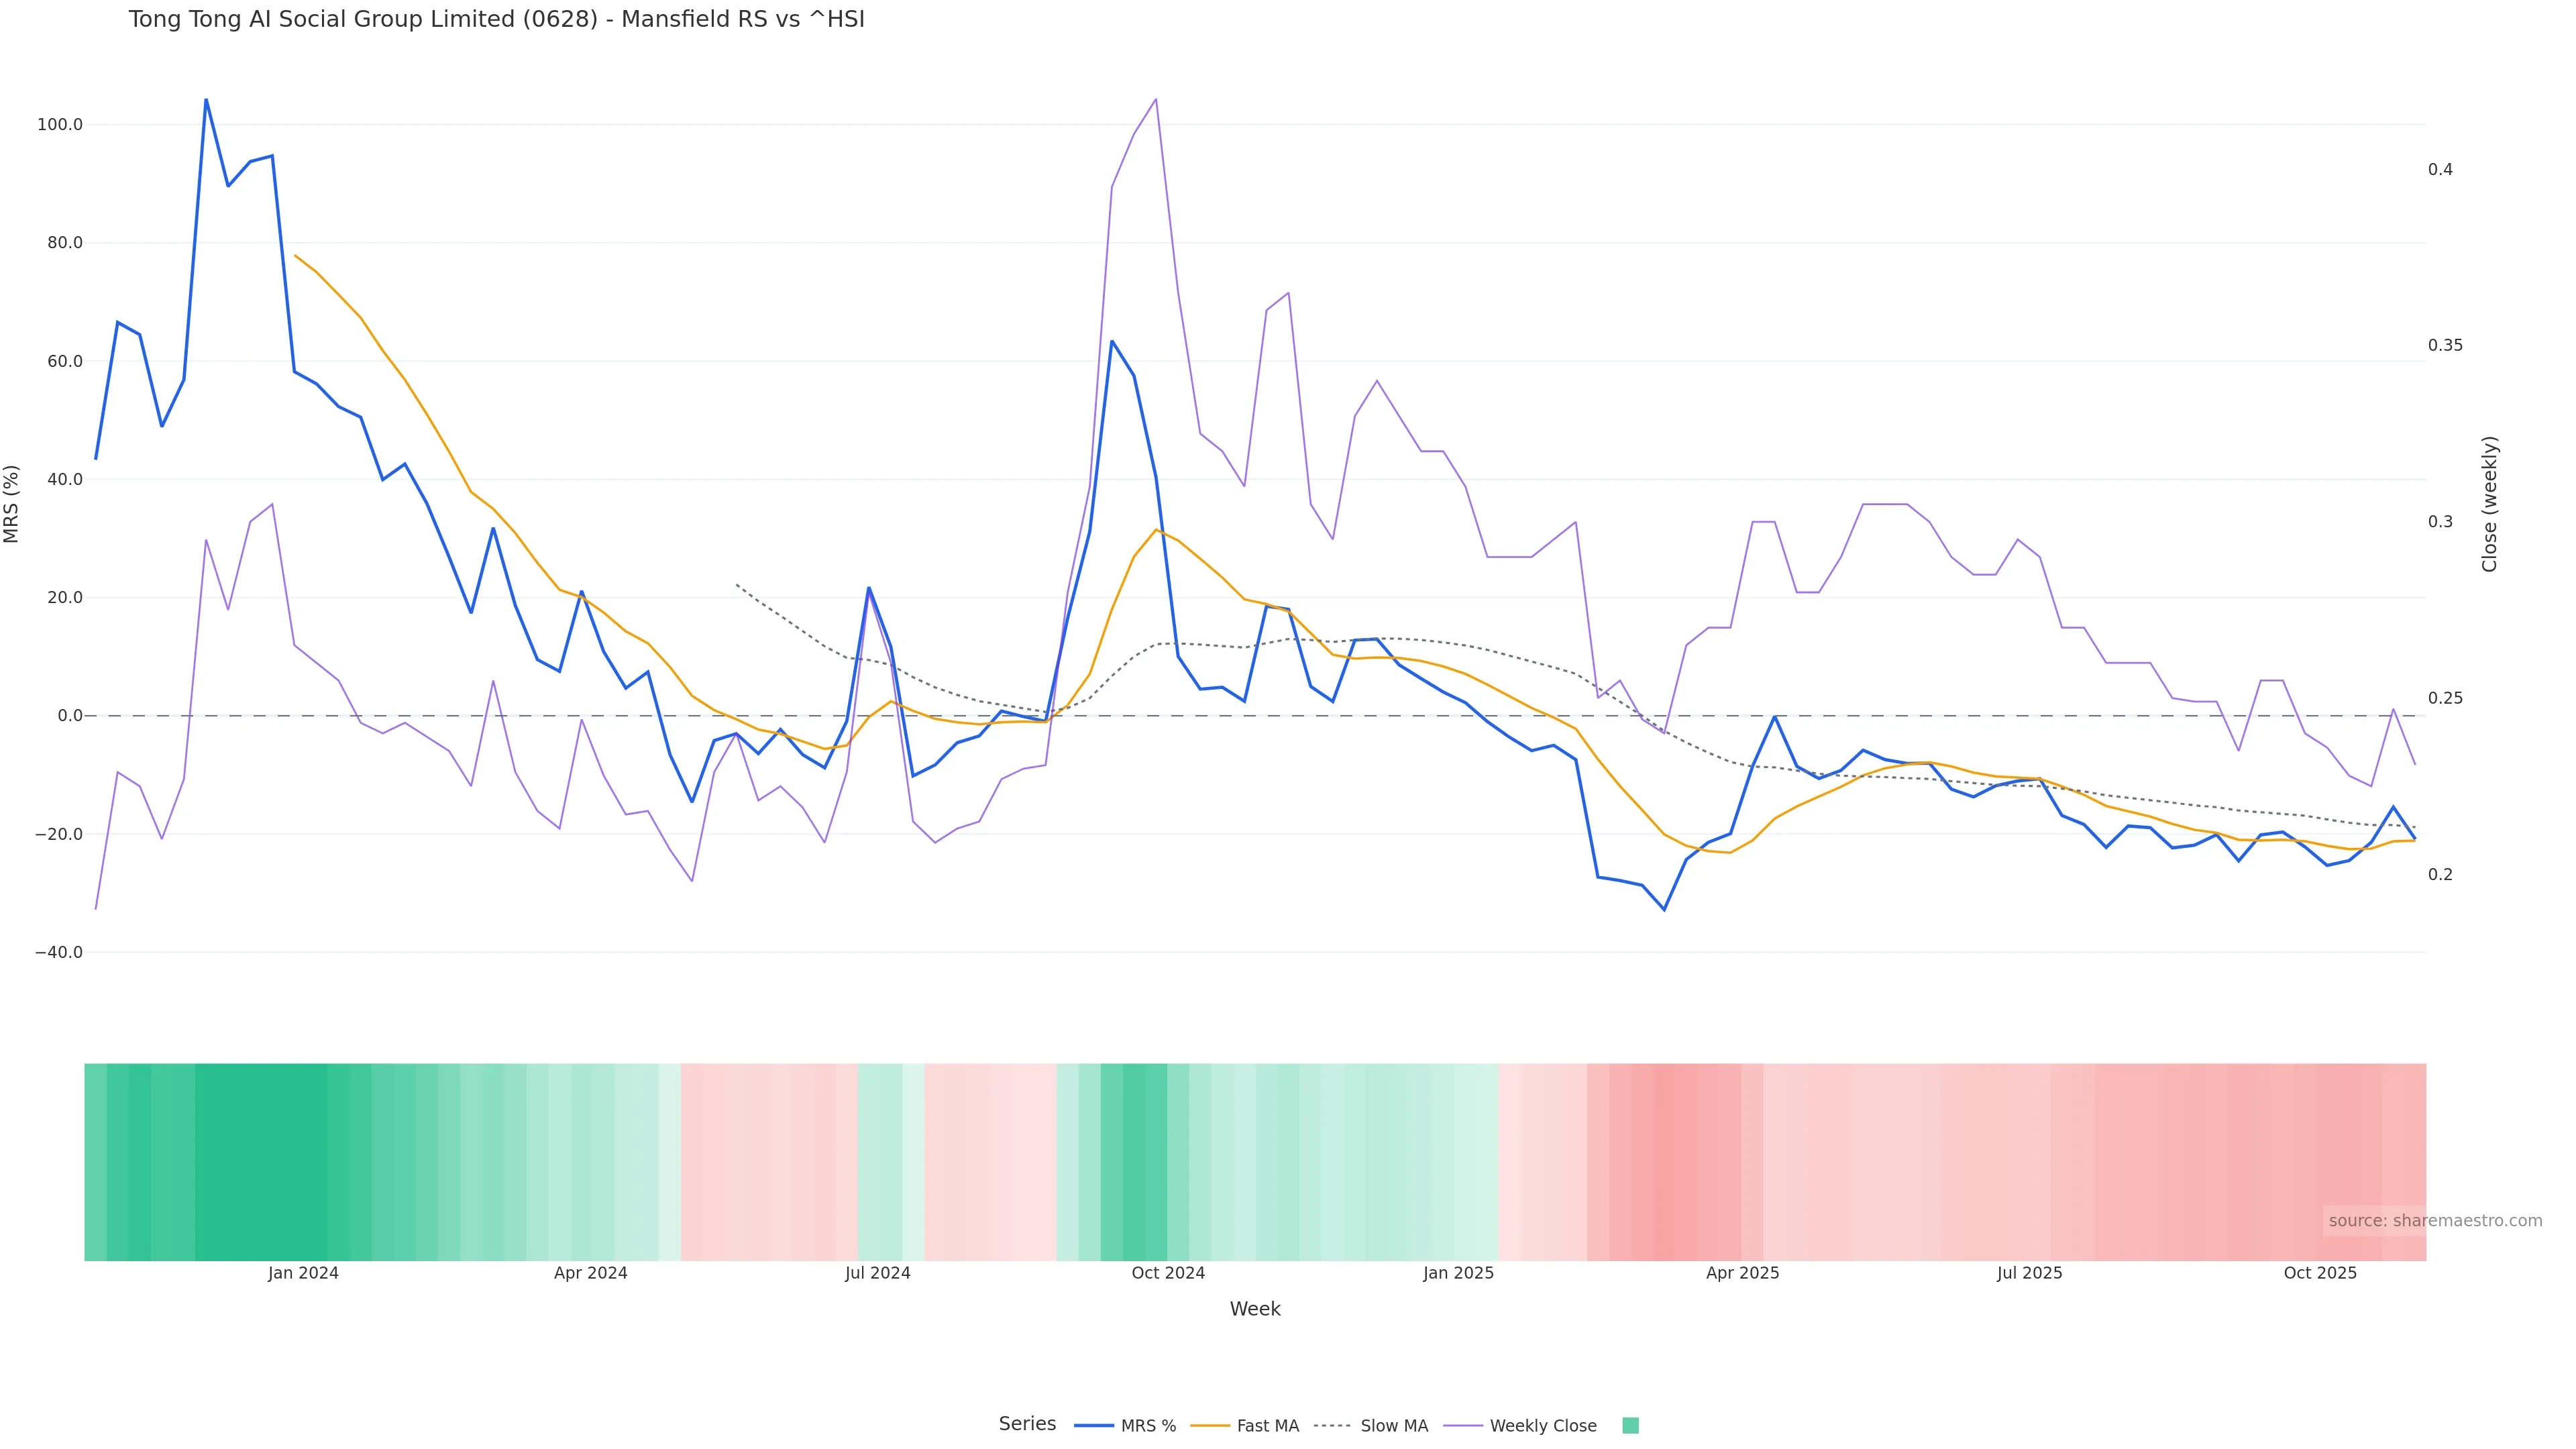Click the Jan 2025 axis label
The image size is (2576, 1449).
click(x=1458, y=1273)
